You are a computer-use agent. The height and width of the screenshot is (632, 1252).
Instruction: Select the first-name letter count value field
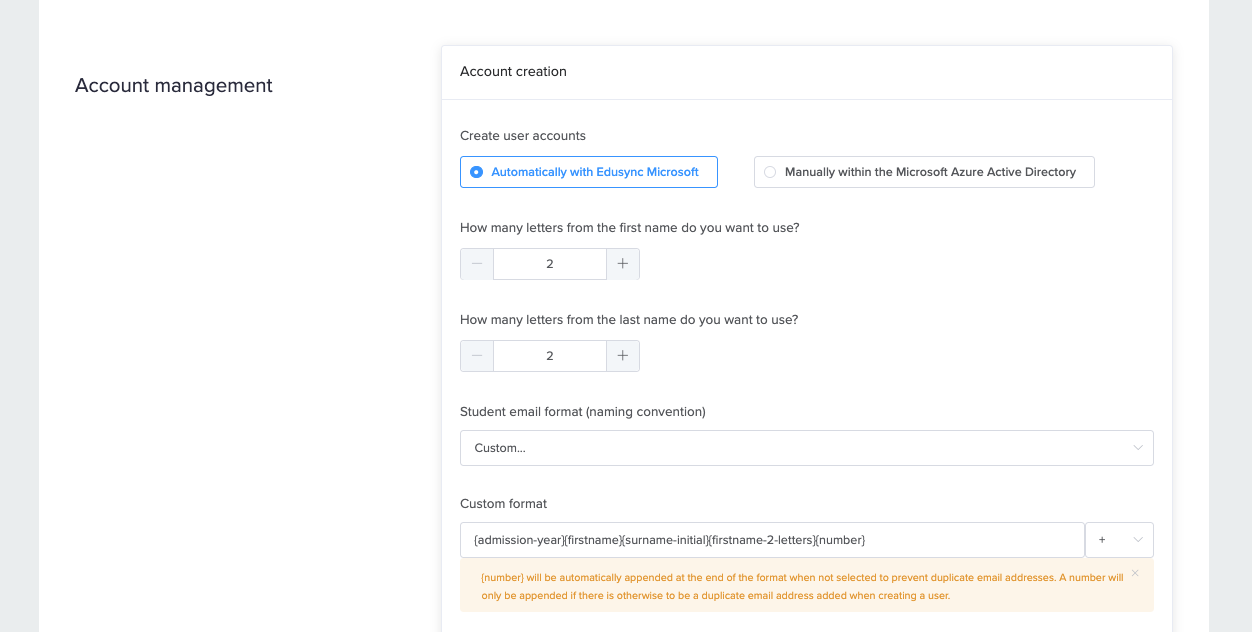click(549, 263)
